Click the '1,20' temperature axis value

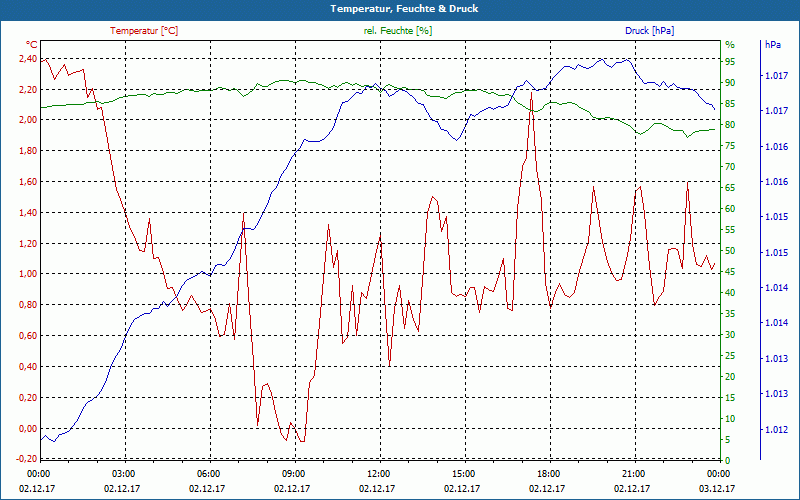28,243
